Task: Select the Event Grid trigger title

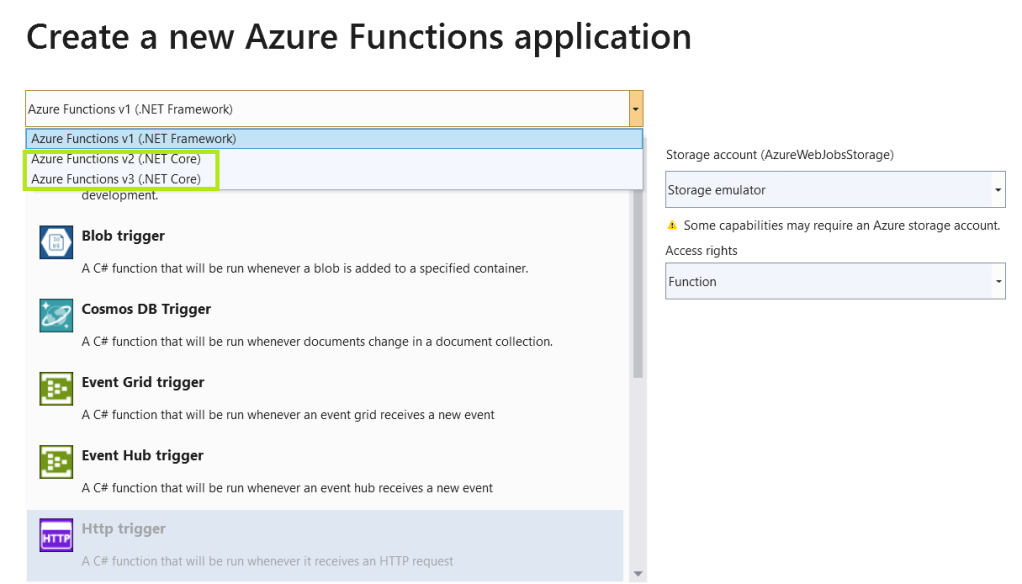Action: 143,382
